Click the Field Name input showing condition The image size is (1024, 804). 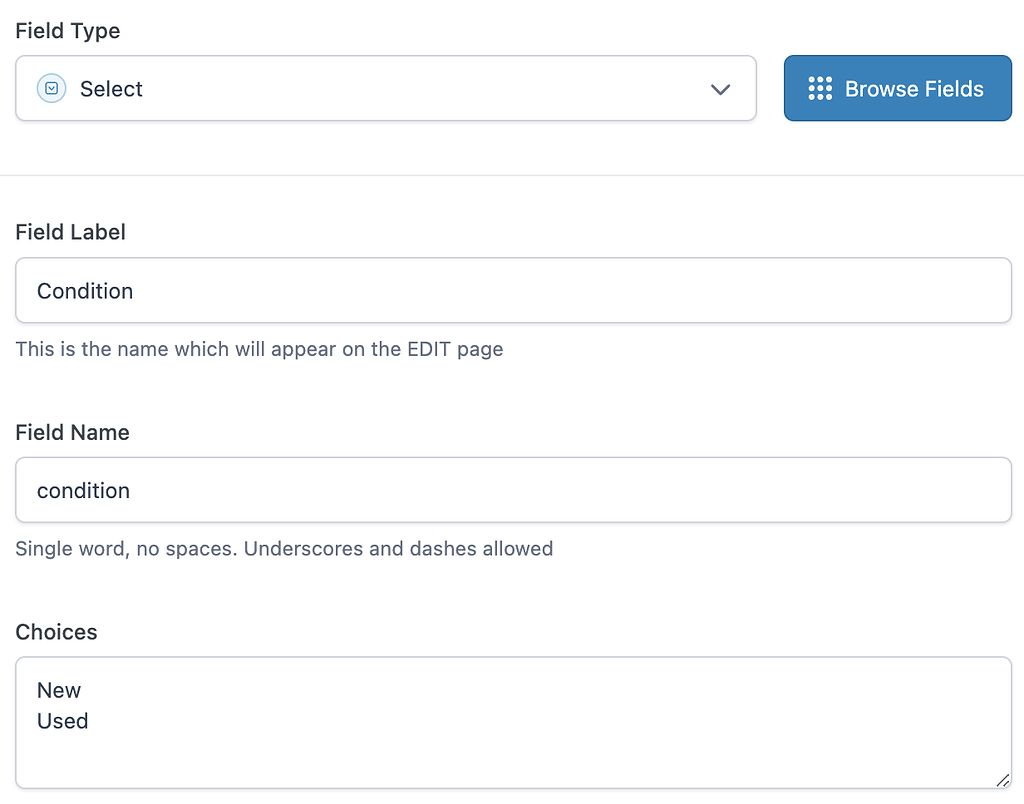coord(400,490)
